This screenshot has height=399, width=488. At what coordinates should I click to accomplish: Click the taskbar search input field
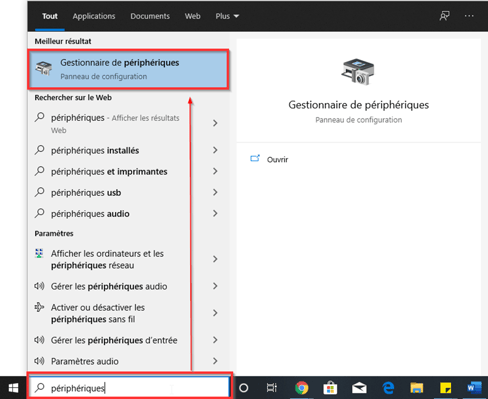point(129,388)
